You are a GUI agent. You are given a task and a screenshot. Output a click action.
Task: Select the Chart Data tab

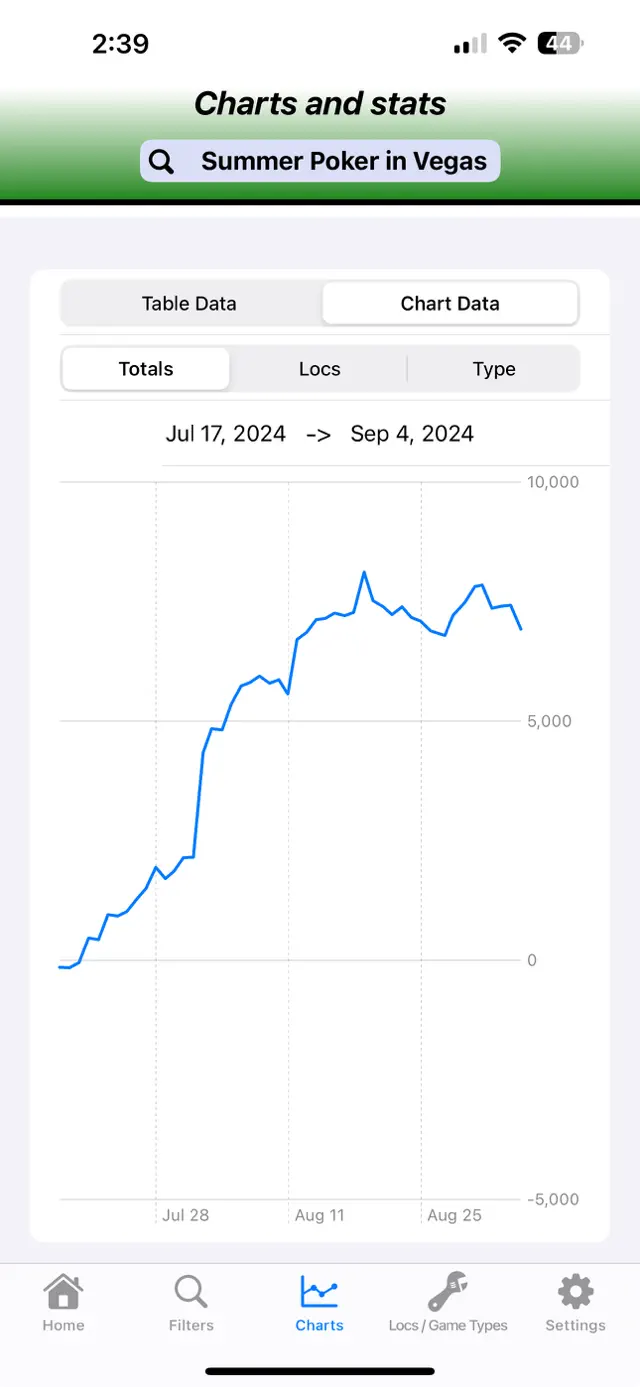pyautogui.click(x=450, y=303)
